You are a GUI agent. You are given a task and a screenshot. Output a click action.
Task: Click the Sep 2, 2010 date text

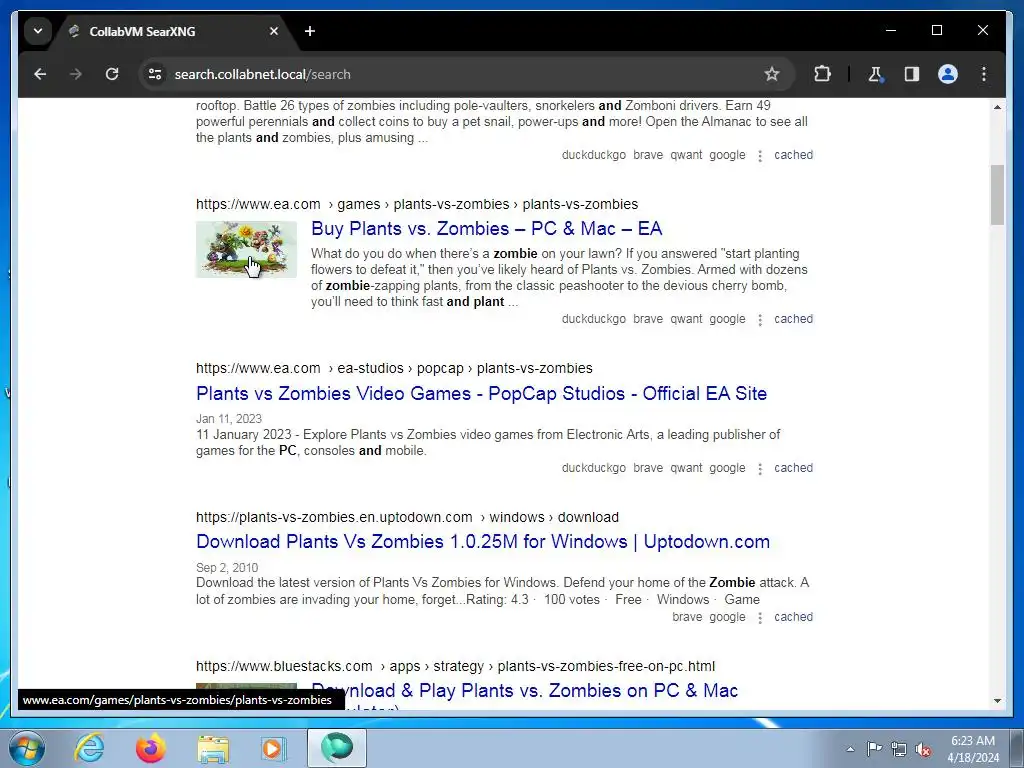tap(227, 568)
